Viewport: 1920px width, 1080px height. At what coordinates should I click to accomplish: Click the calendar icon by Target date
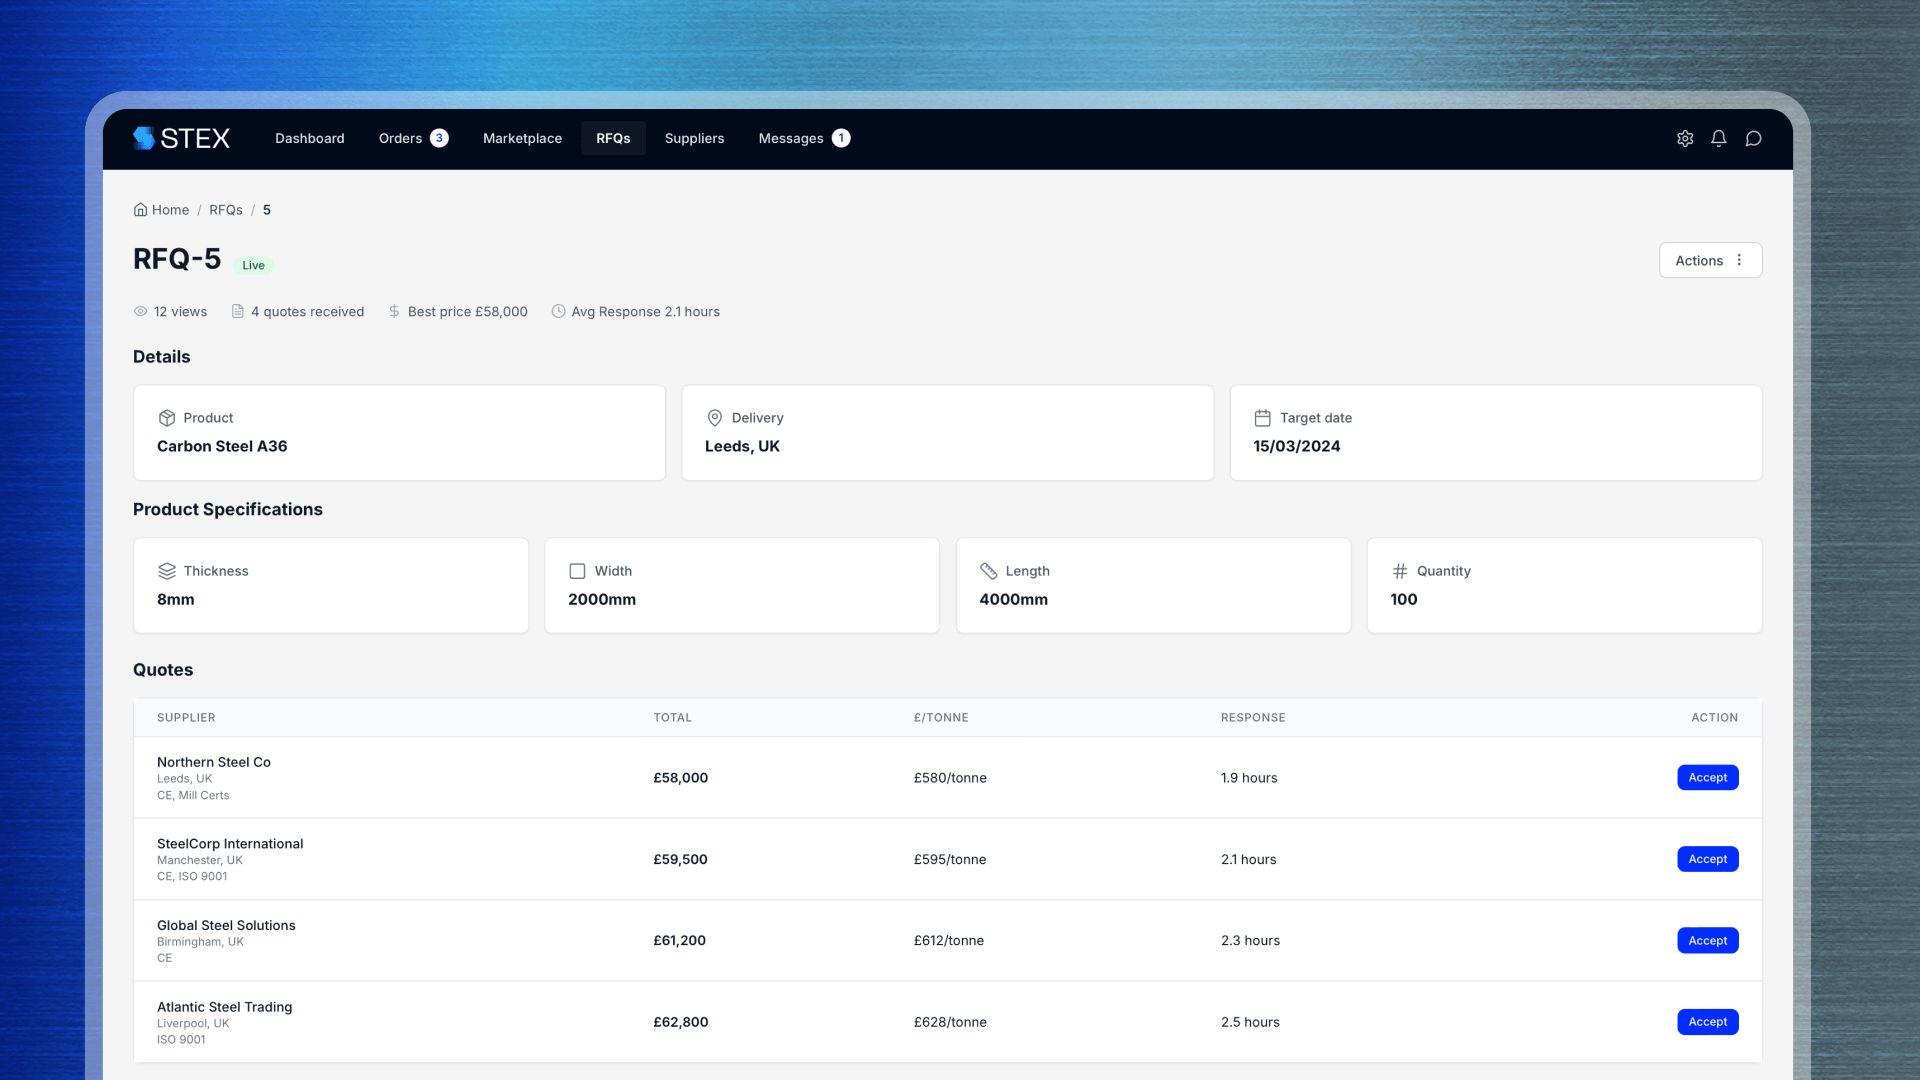[1263, 418]
